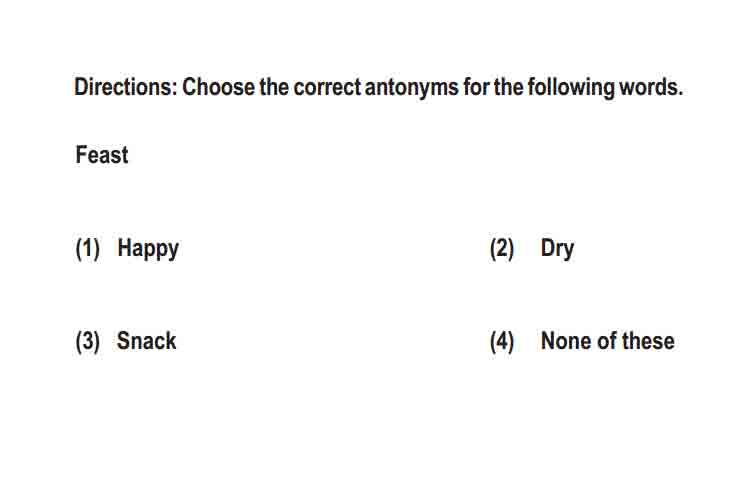Choose the Dry answer option
This screenshot has width=750, height=500.
pyautogui.click(x=557, y=249)
